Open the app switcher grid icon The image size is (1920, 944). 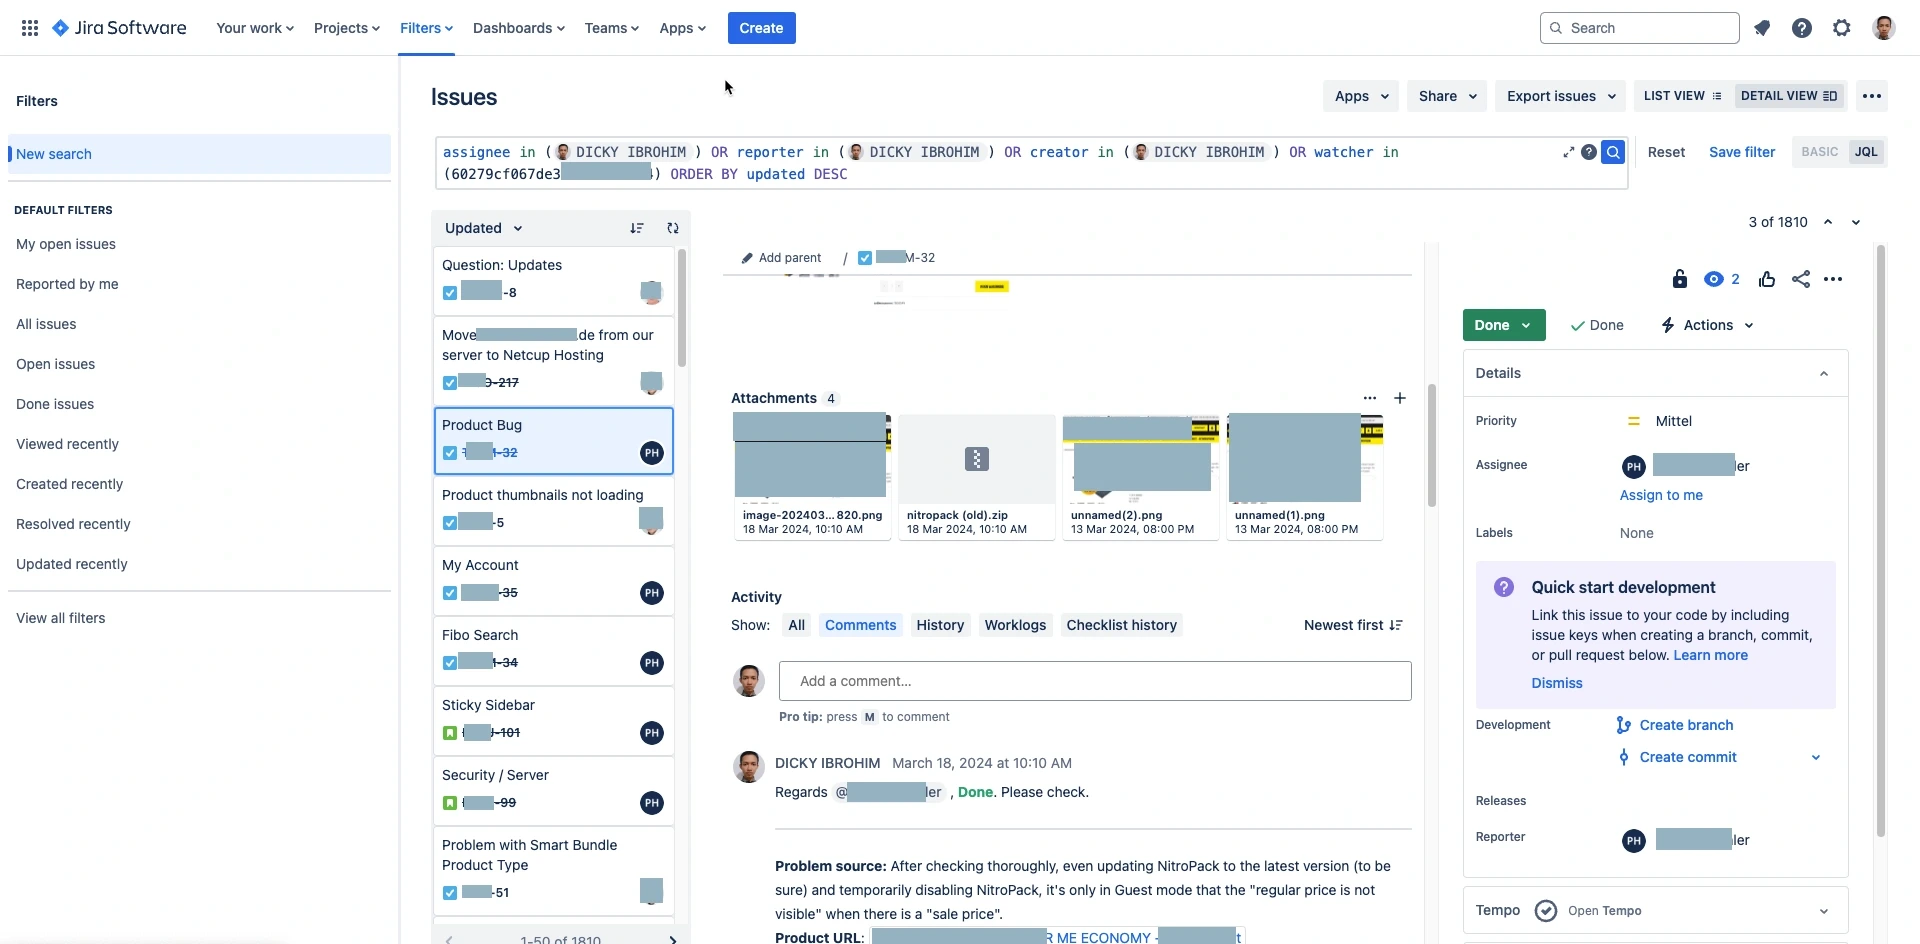coord(30,28)
